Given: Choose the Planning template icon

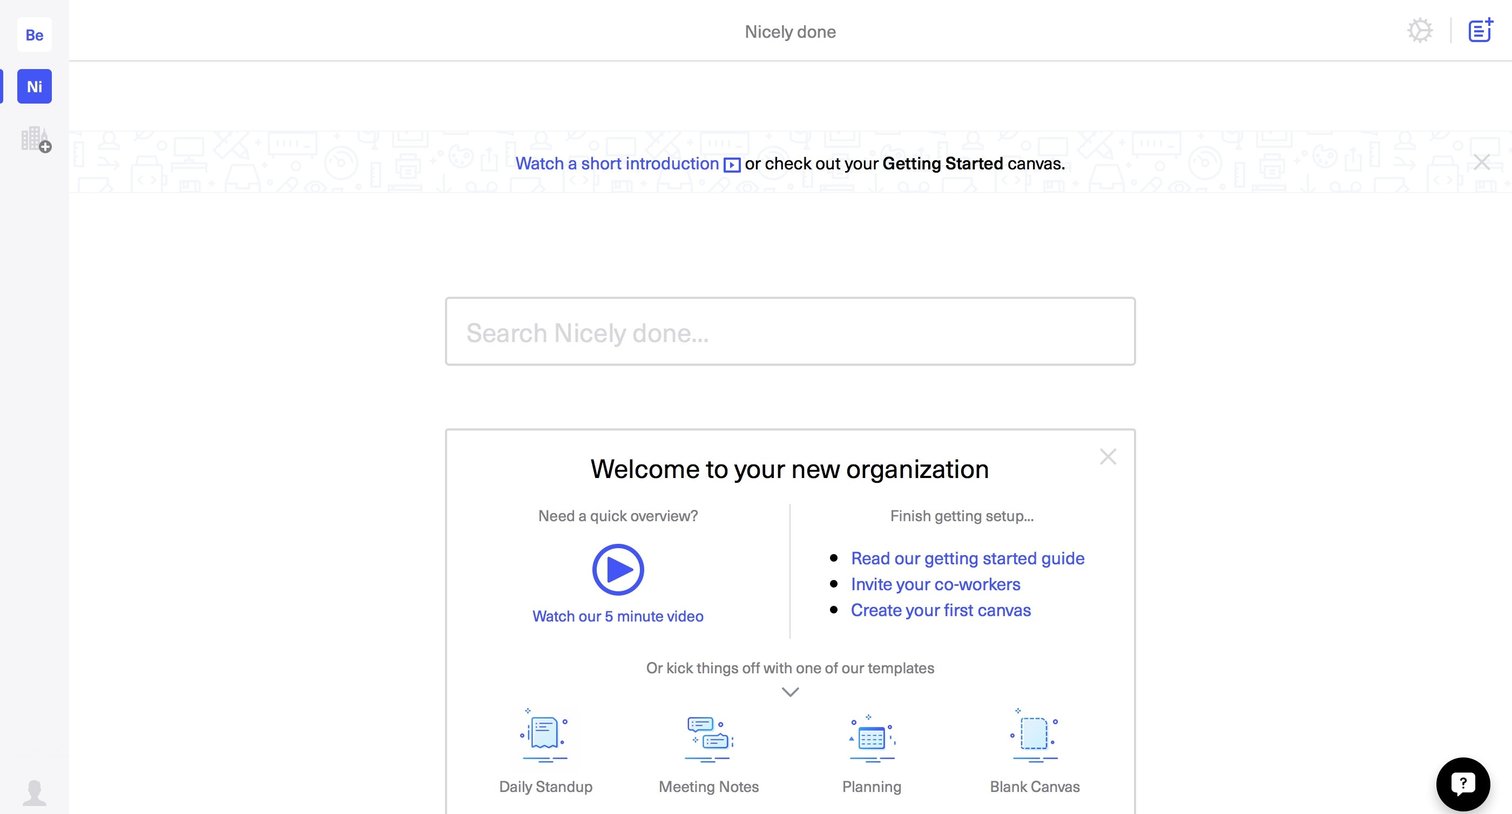Looking at the screenshot, I should [x=872, y=738].
